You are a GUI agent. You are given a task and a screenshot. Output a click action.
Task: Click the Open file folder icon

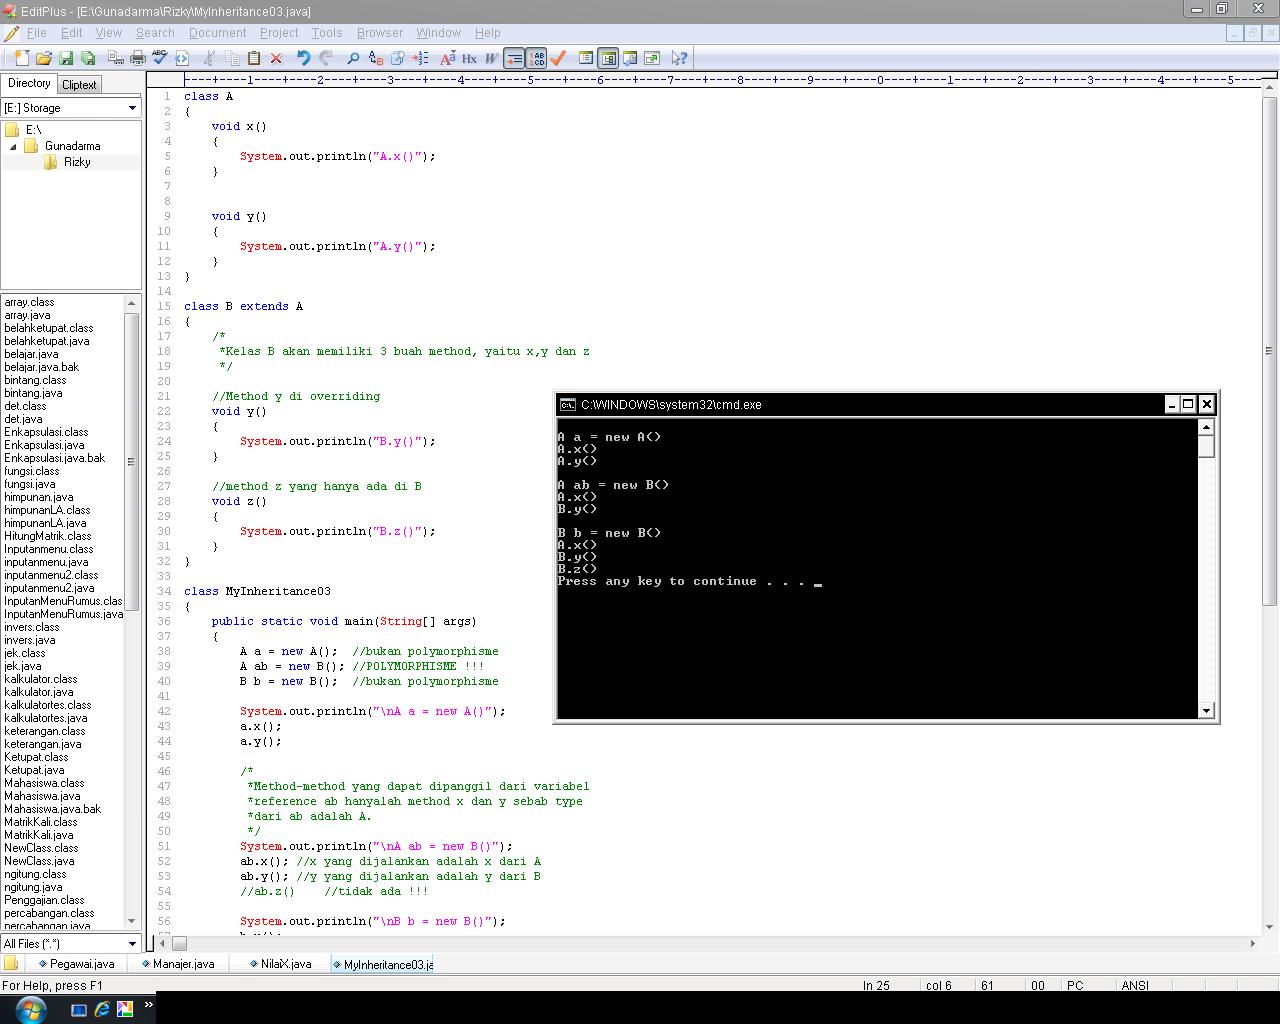tap(44, 58)
